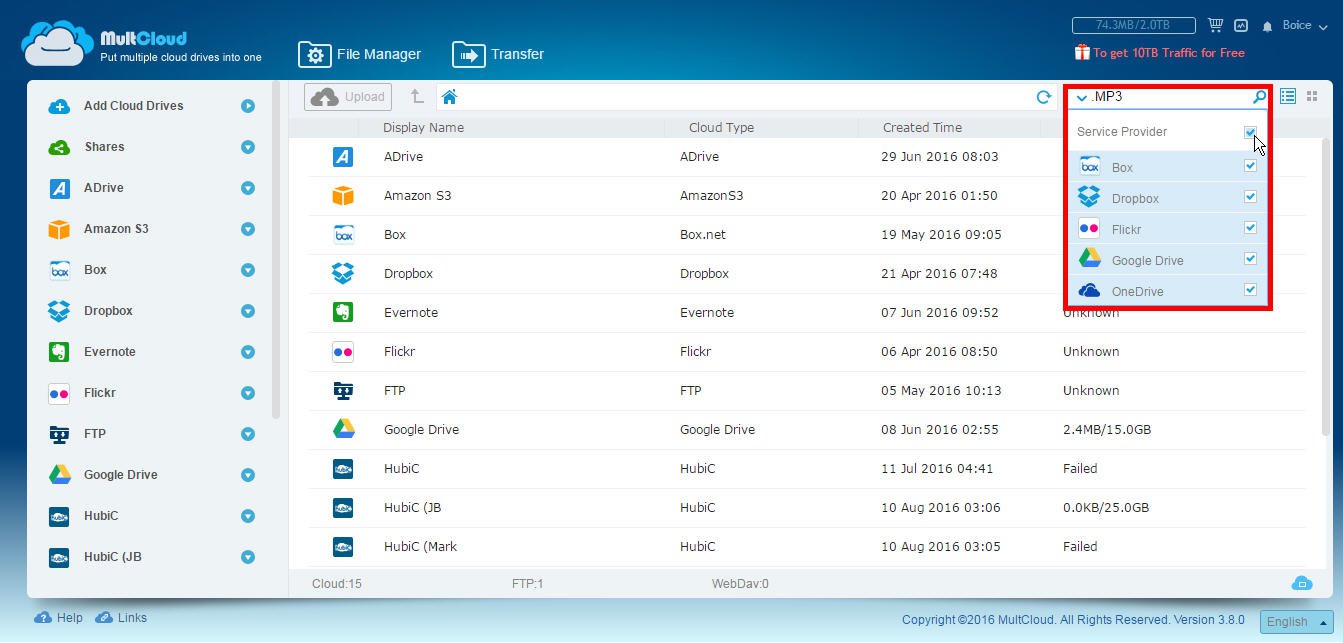Viewport: 1343px width, 643px height.
Task: Click the 10TB Traffic for Free link
Action: (1160, 53)
